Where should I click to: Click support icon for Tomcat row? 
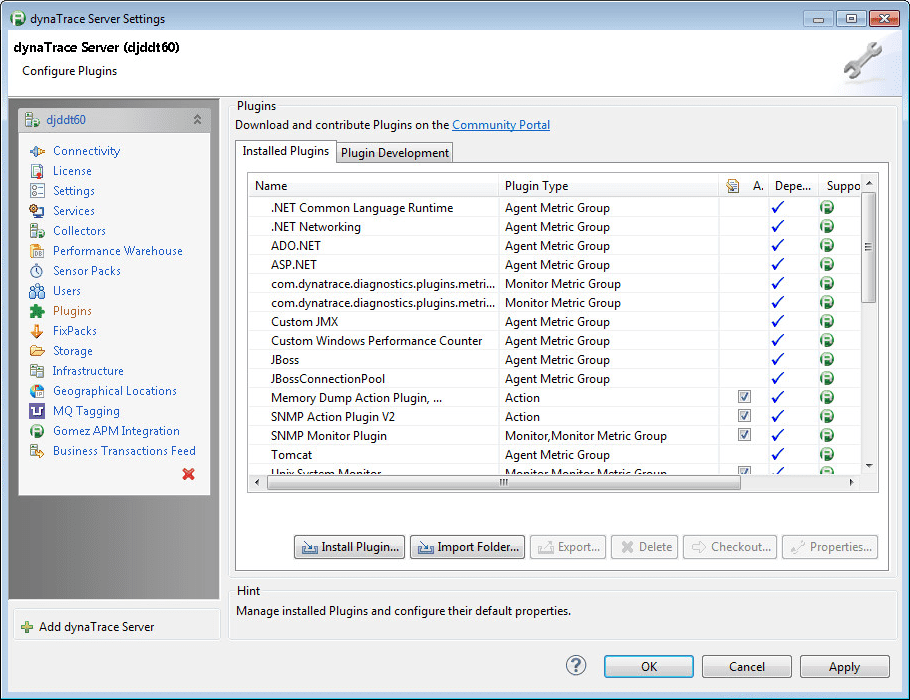(x=827, y=454)
